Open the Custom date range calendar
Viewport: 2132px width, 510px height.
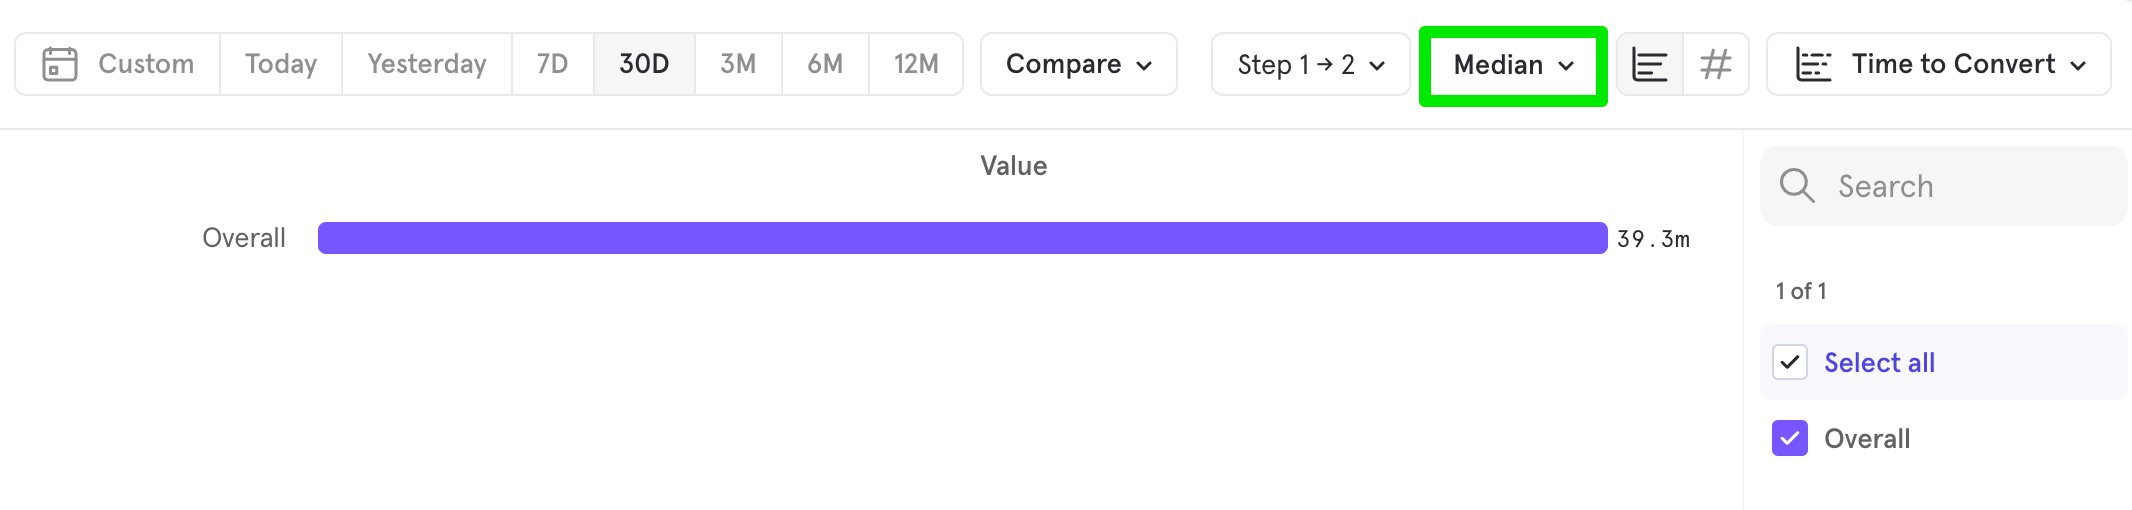118,64
